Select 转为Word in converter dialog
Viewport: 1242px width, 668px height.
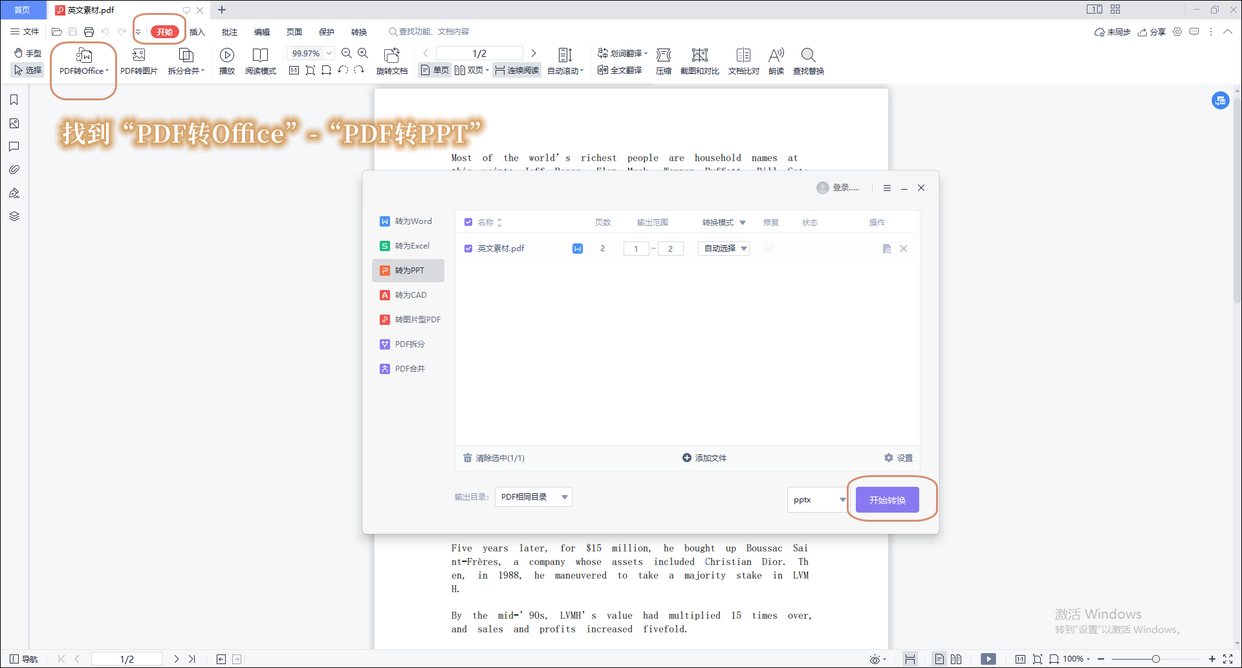coord(407,221)
